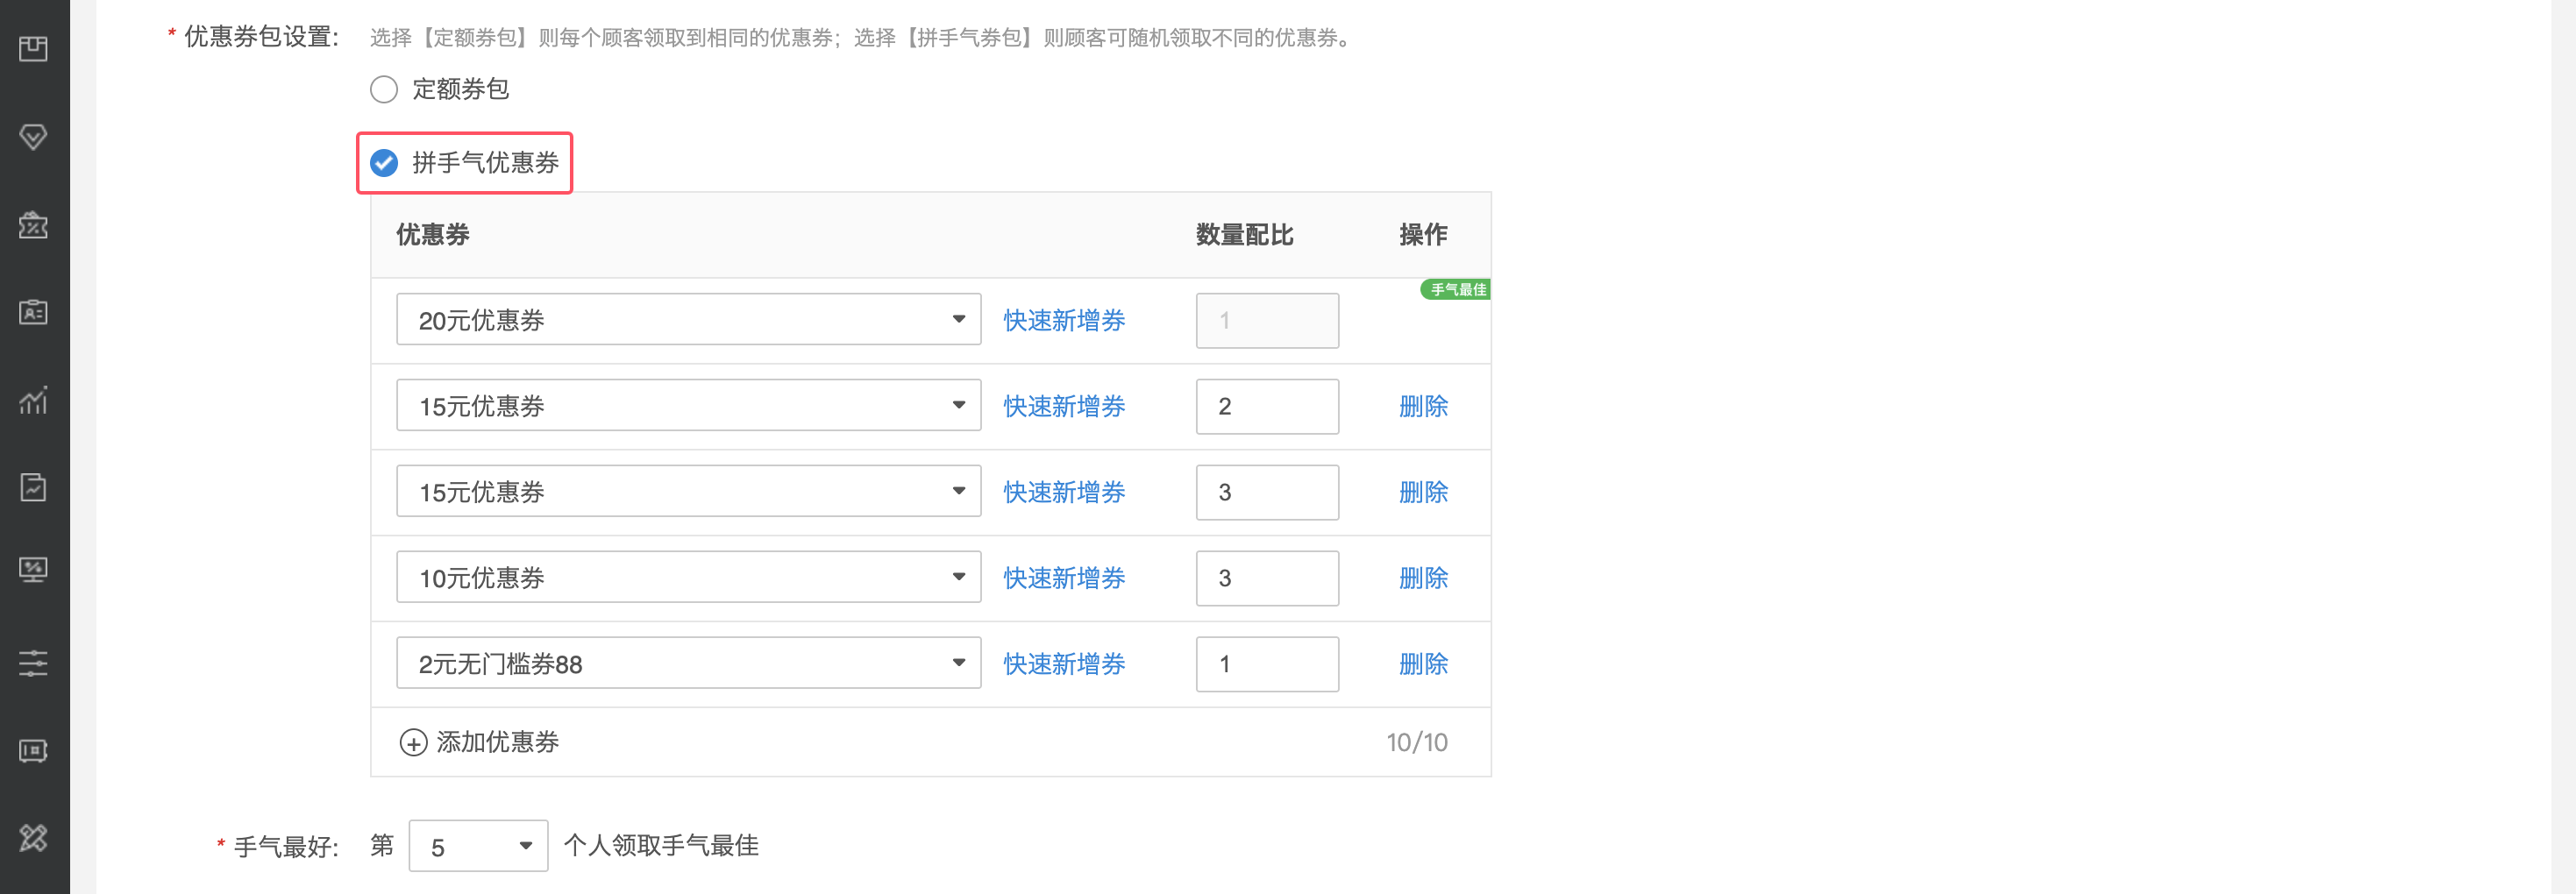Open the tools sidebar icon at bottom
Image resolution: width=2576 pixels, height=894 pixels.
pyautogui.click(x=33, y=838)
